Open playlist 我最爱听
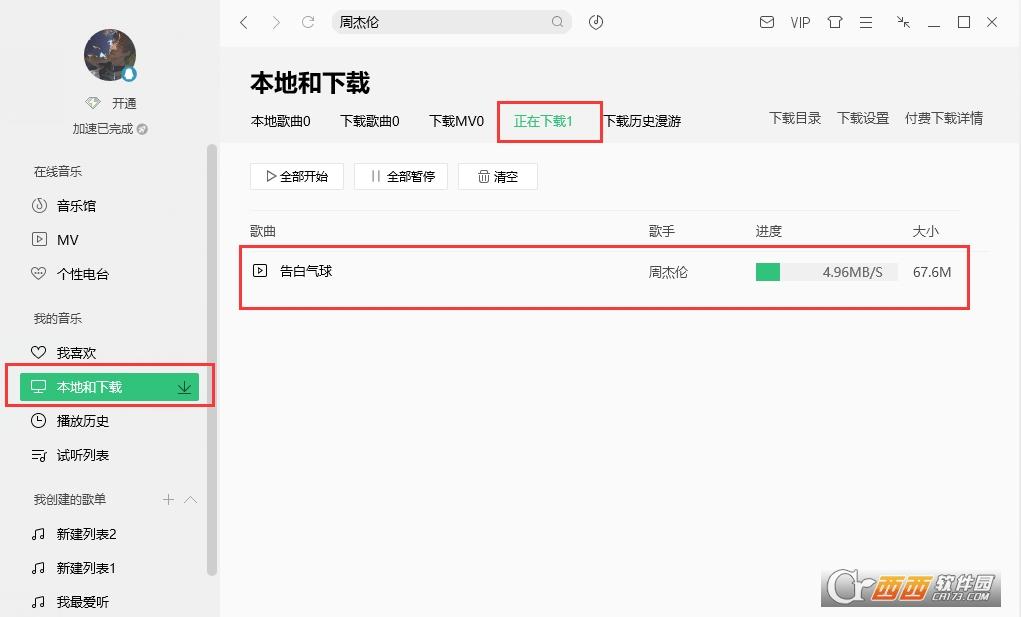 point(83,602)
